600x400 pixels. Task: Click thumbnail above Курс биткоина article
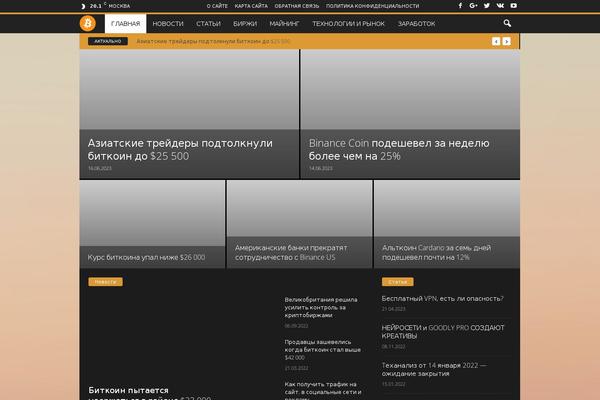[152, 213]
